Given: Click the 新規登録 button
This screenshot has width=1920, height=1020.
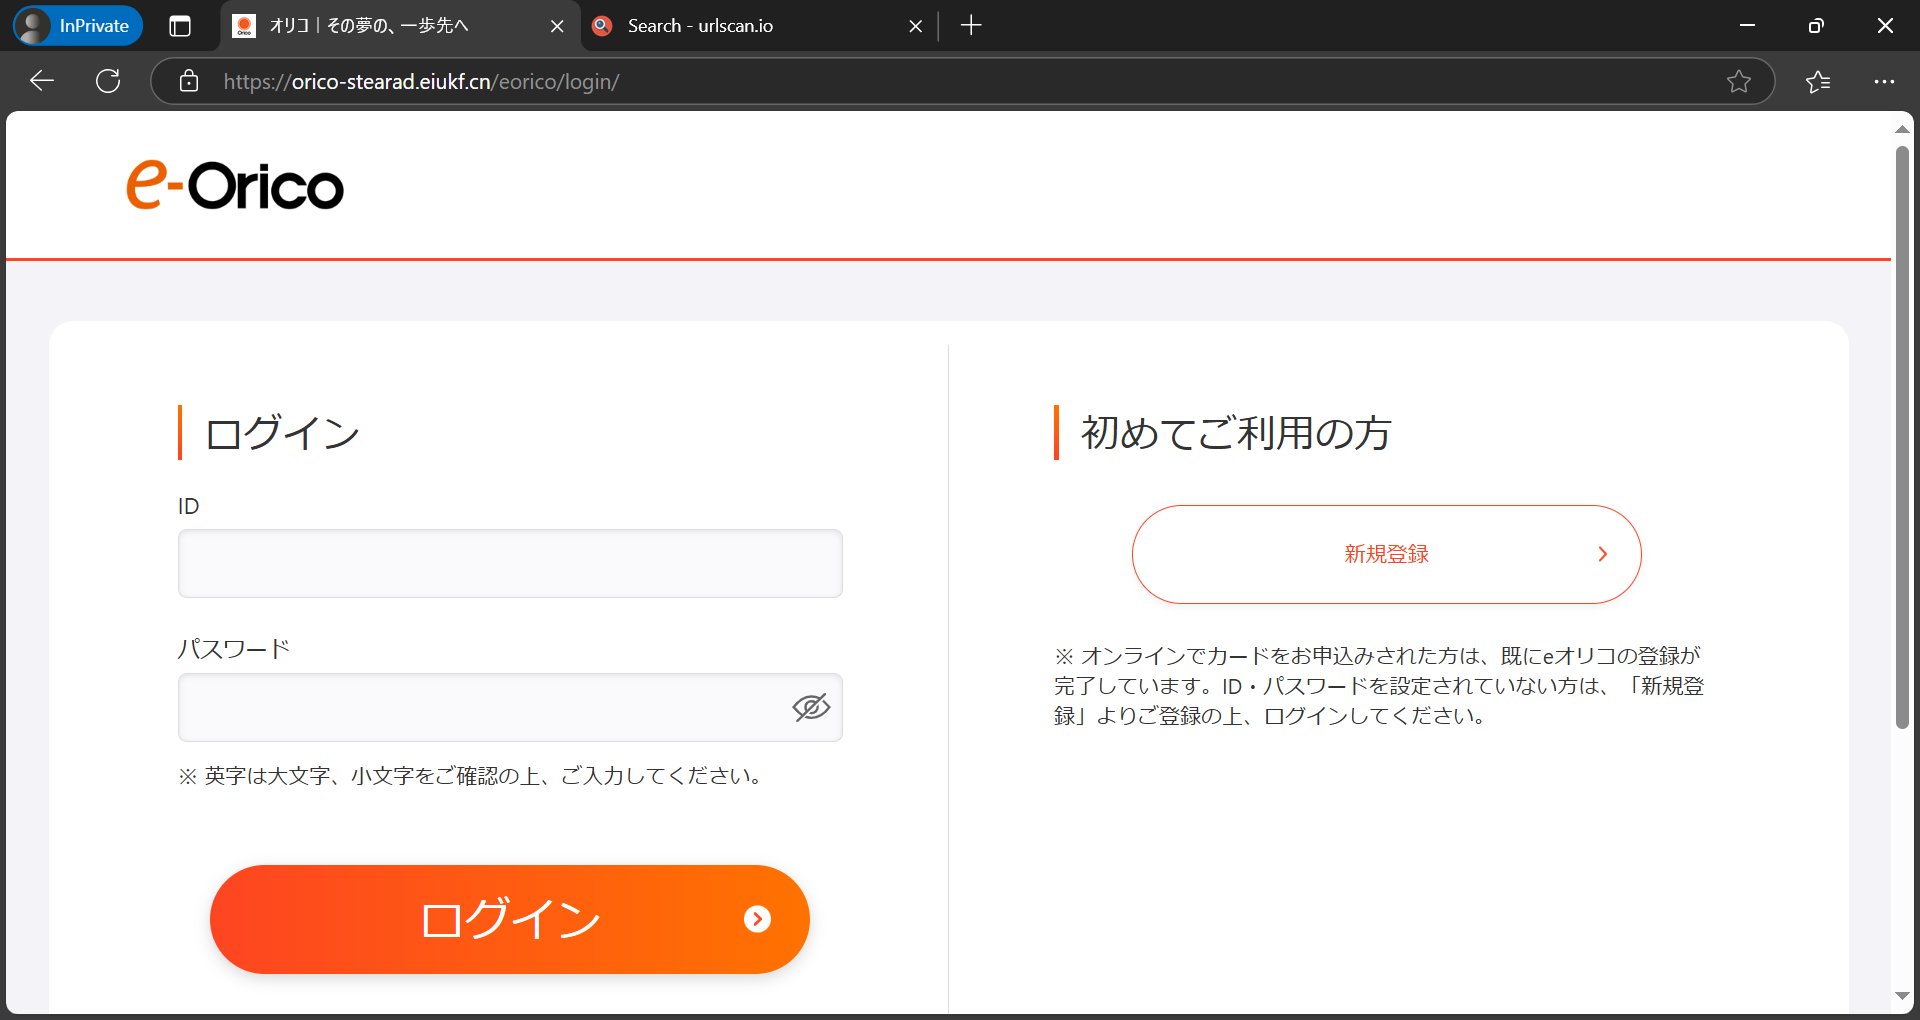Looking at the screenshot, I should click(x=1386, y=554).
